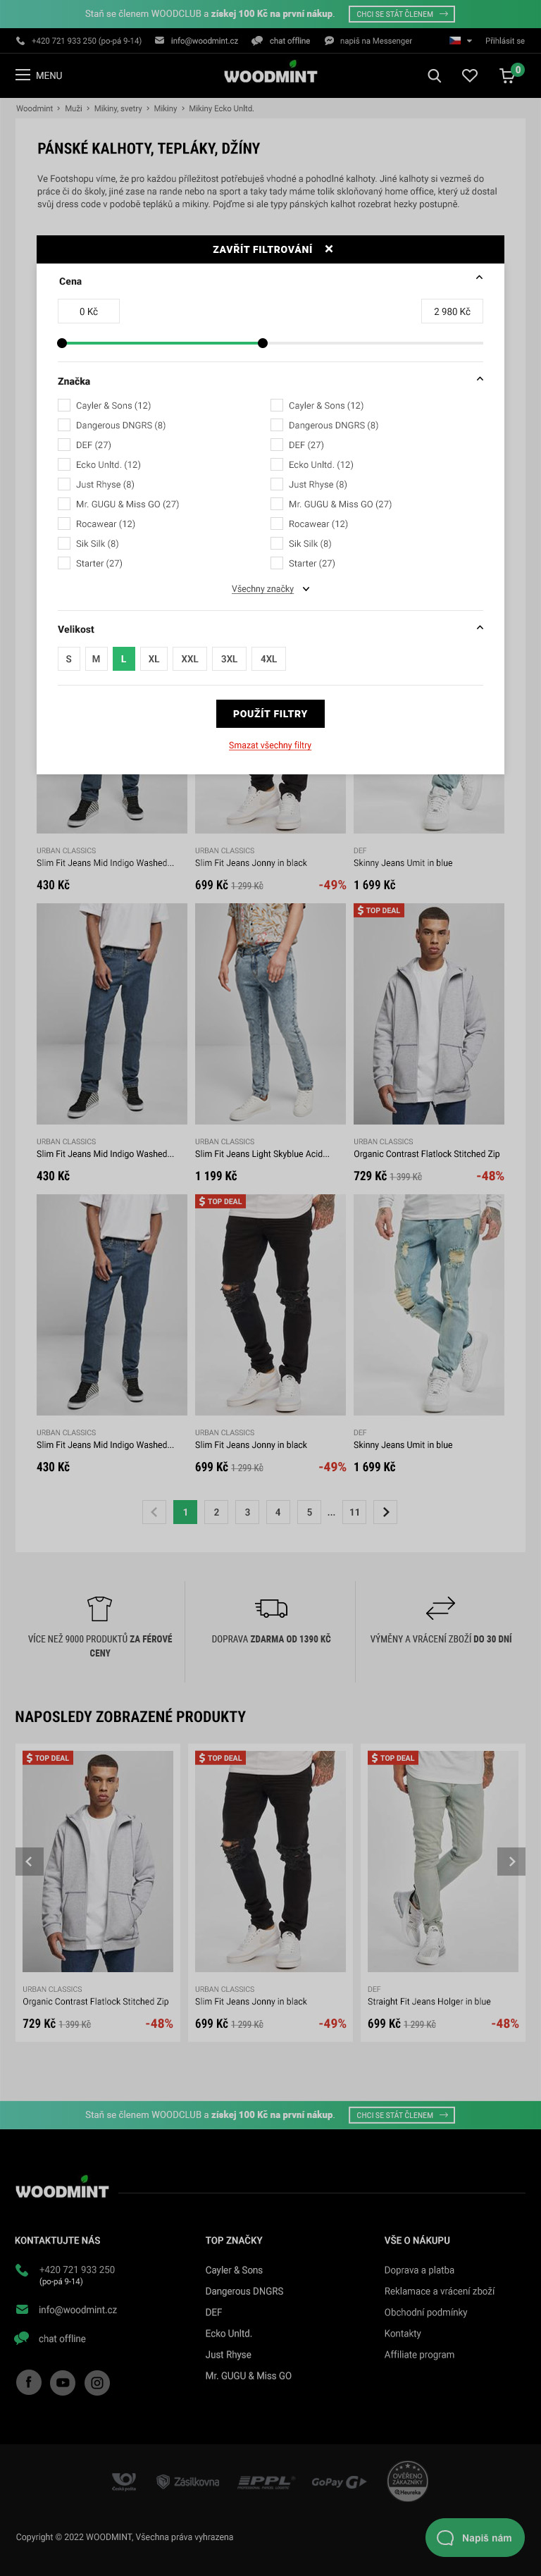Click the POUŽÍT FILTRY button
This screenshot has width=541, height=2576.
(270, 713)
